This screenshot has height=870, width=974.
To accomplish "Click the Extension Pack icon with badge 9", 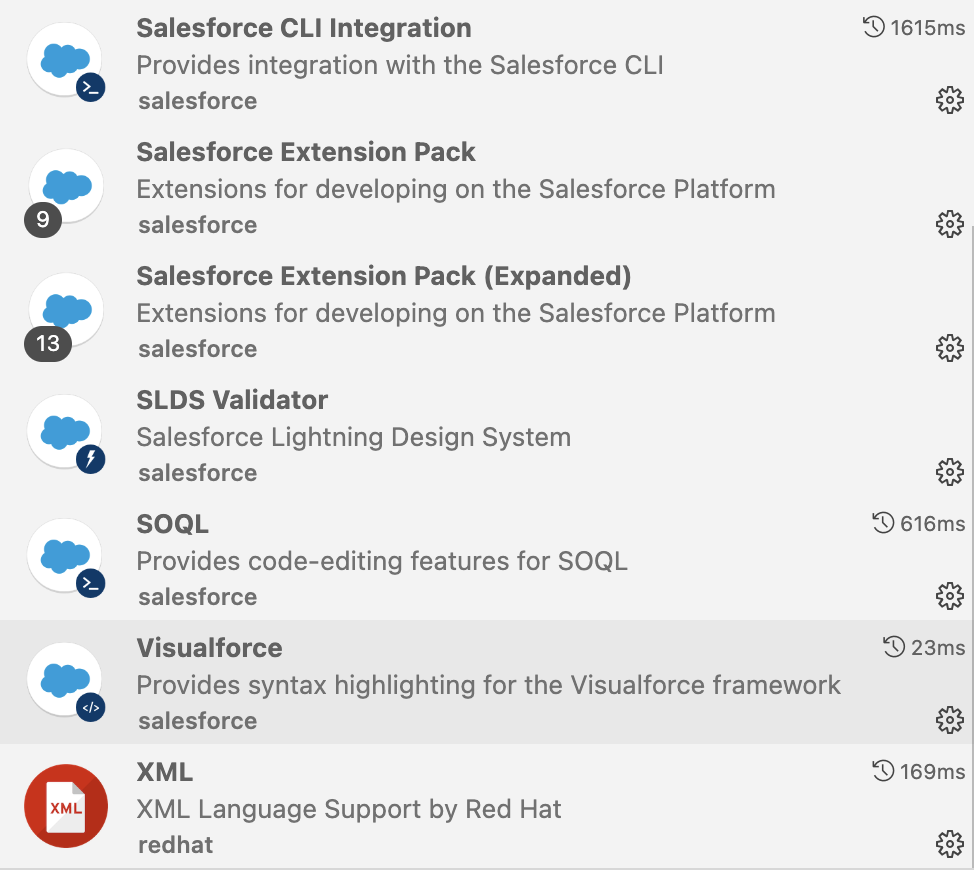I will pos(64,185).
